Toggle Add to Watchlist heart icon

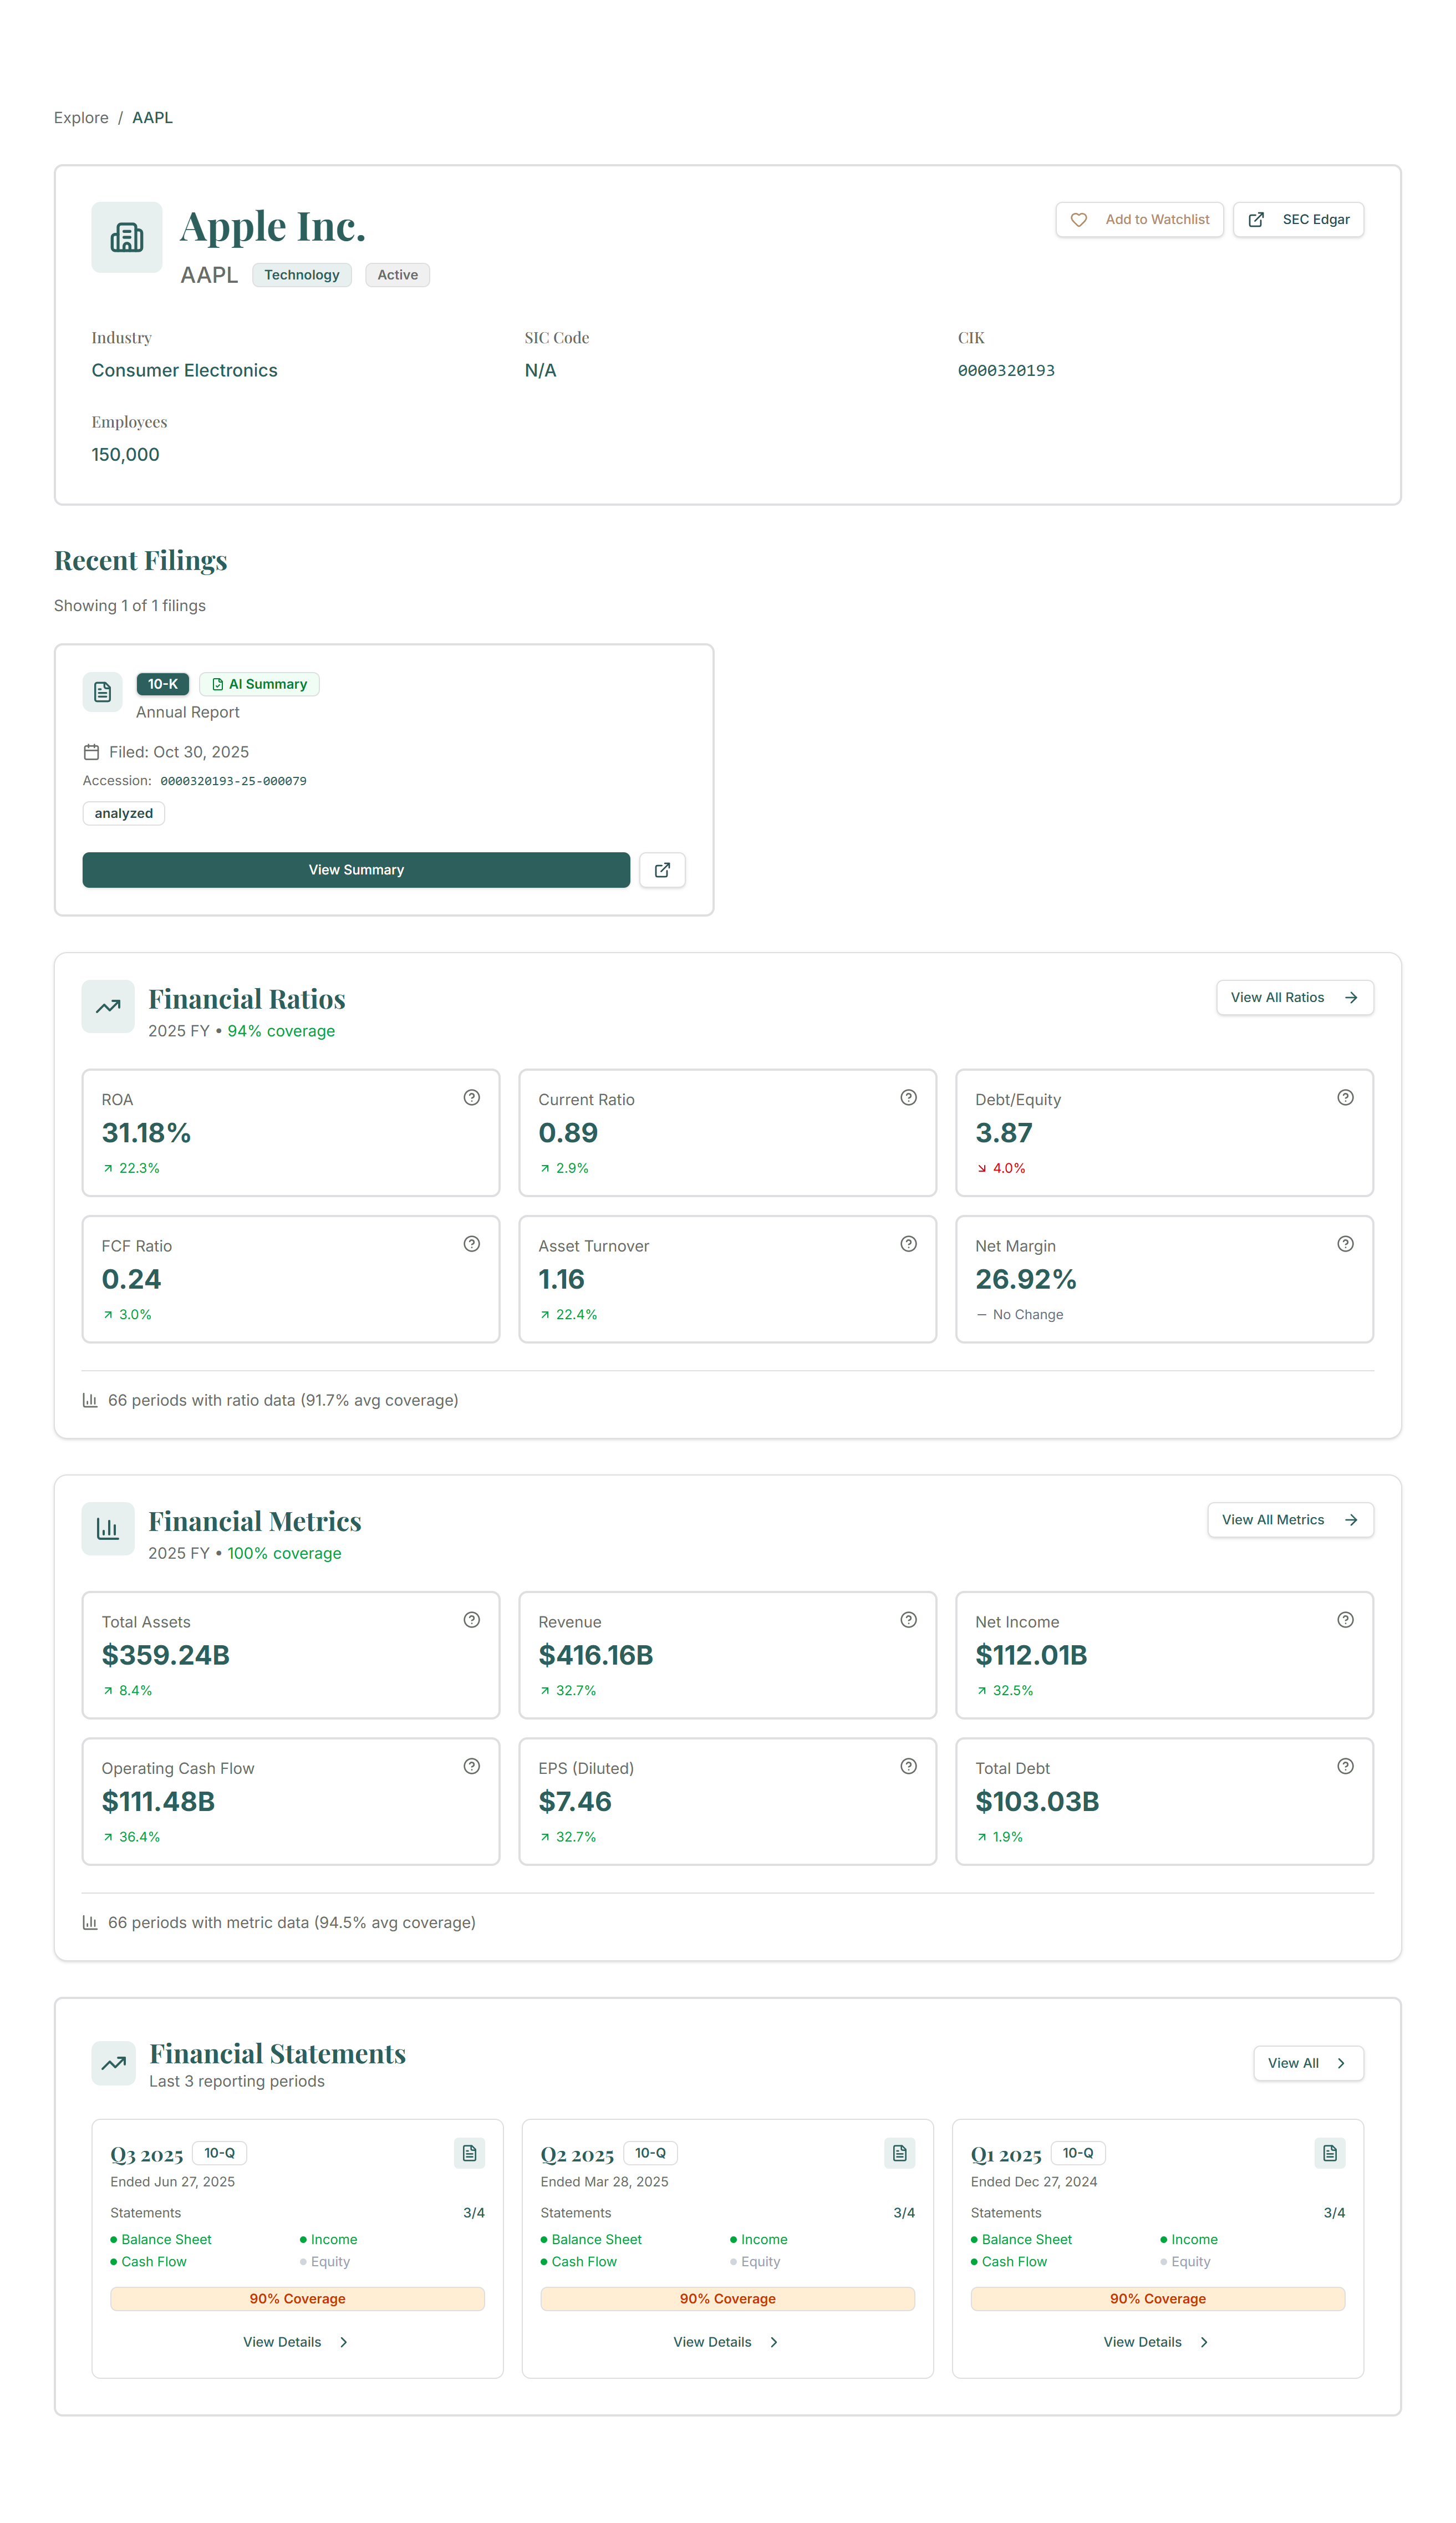(x=1080, y=219)
